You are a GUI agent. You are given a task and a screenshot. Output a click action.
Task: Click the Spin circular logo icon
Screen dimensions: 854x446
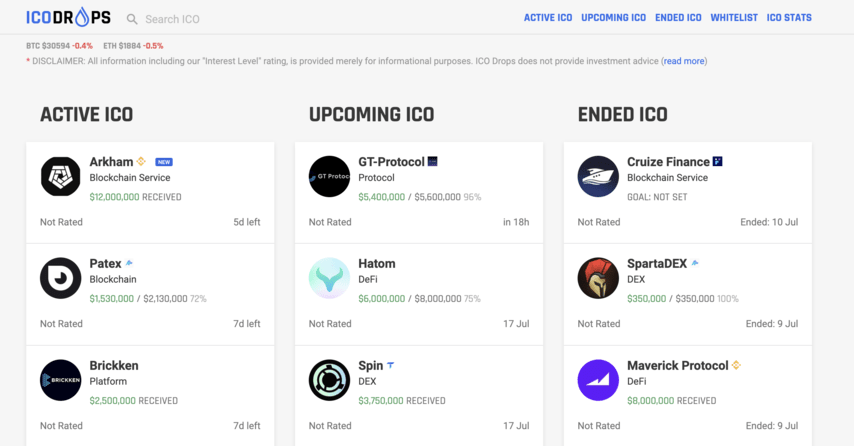pyautogui.click(x=330, y=380)
